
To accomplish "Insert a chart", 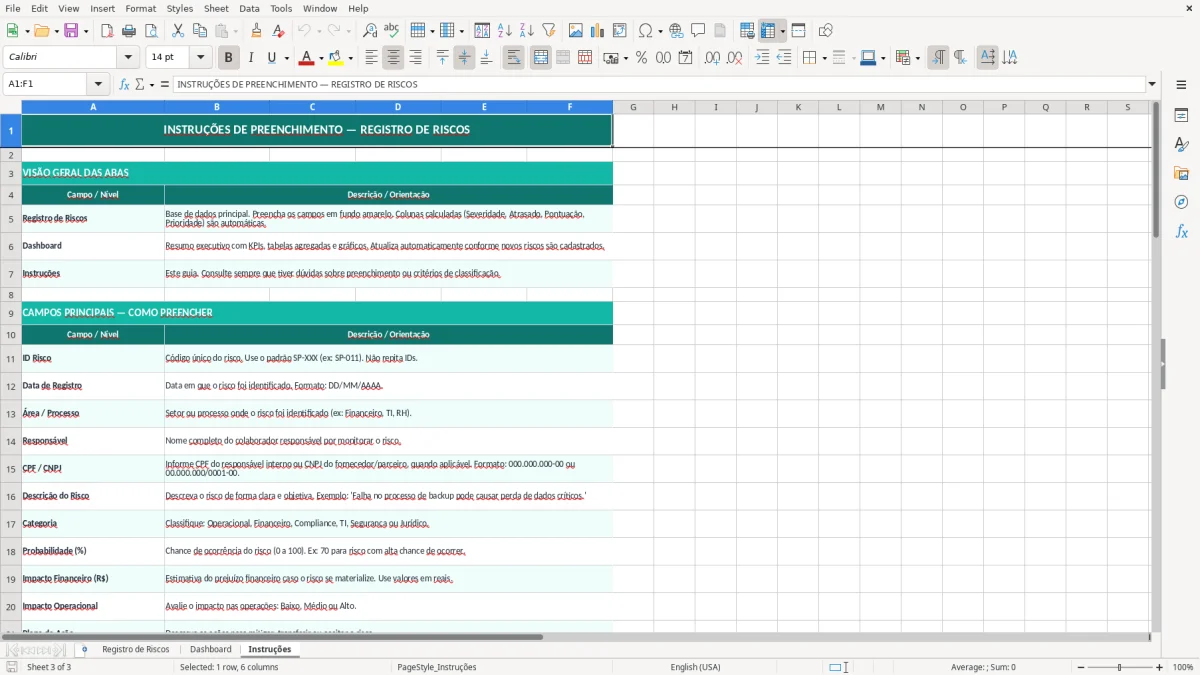I will [x=598, y=31].
